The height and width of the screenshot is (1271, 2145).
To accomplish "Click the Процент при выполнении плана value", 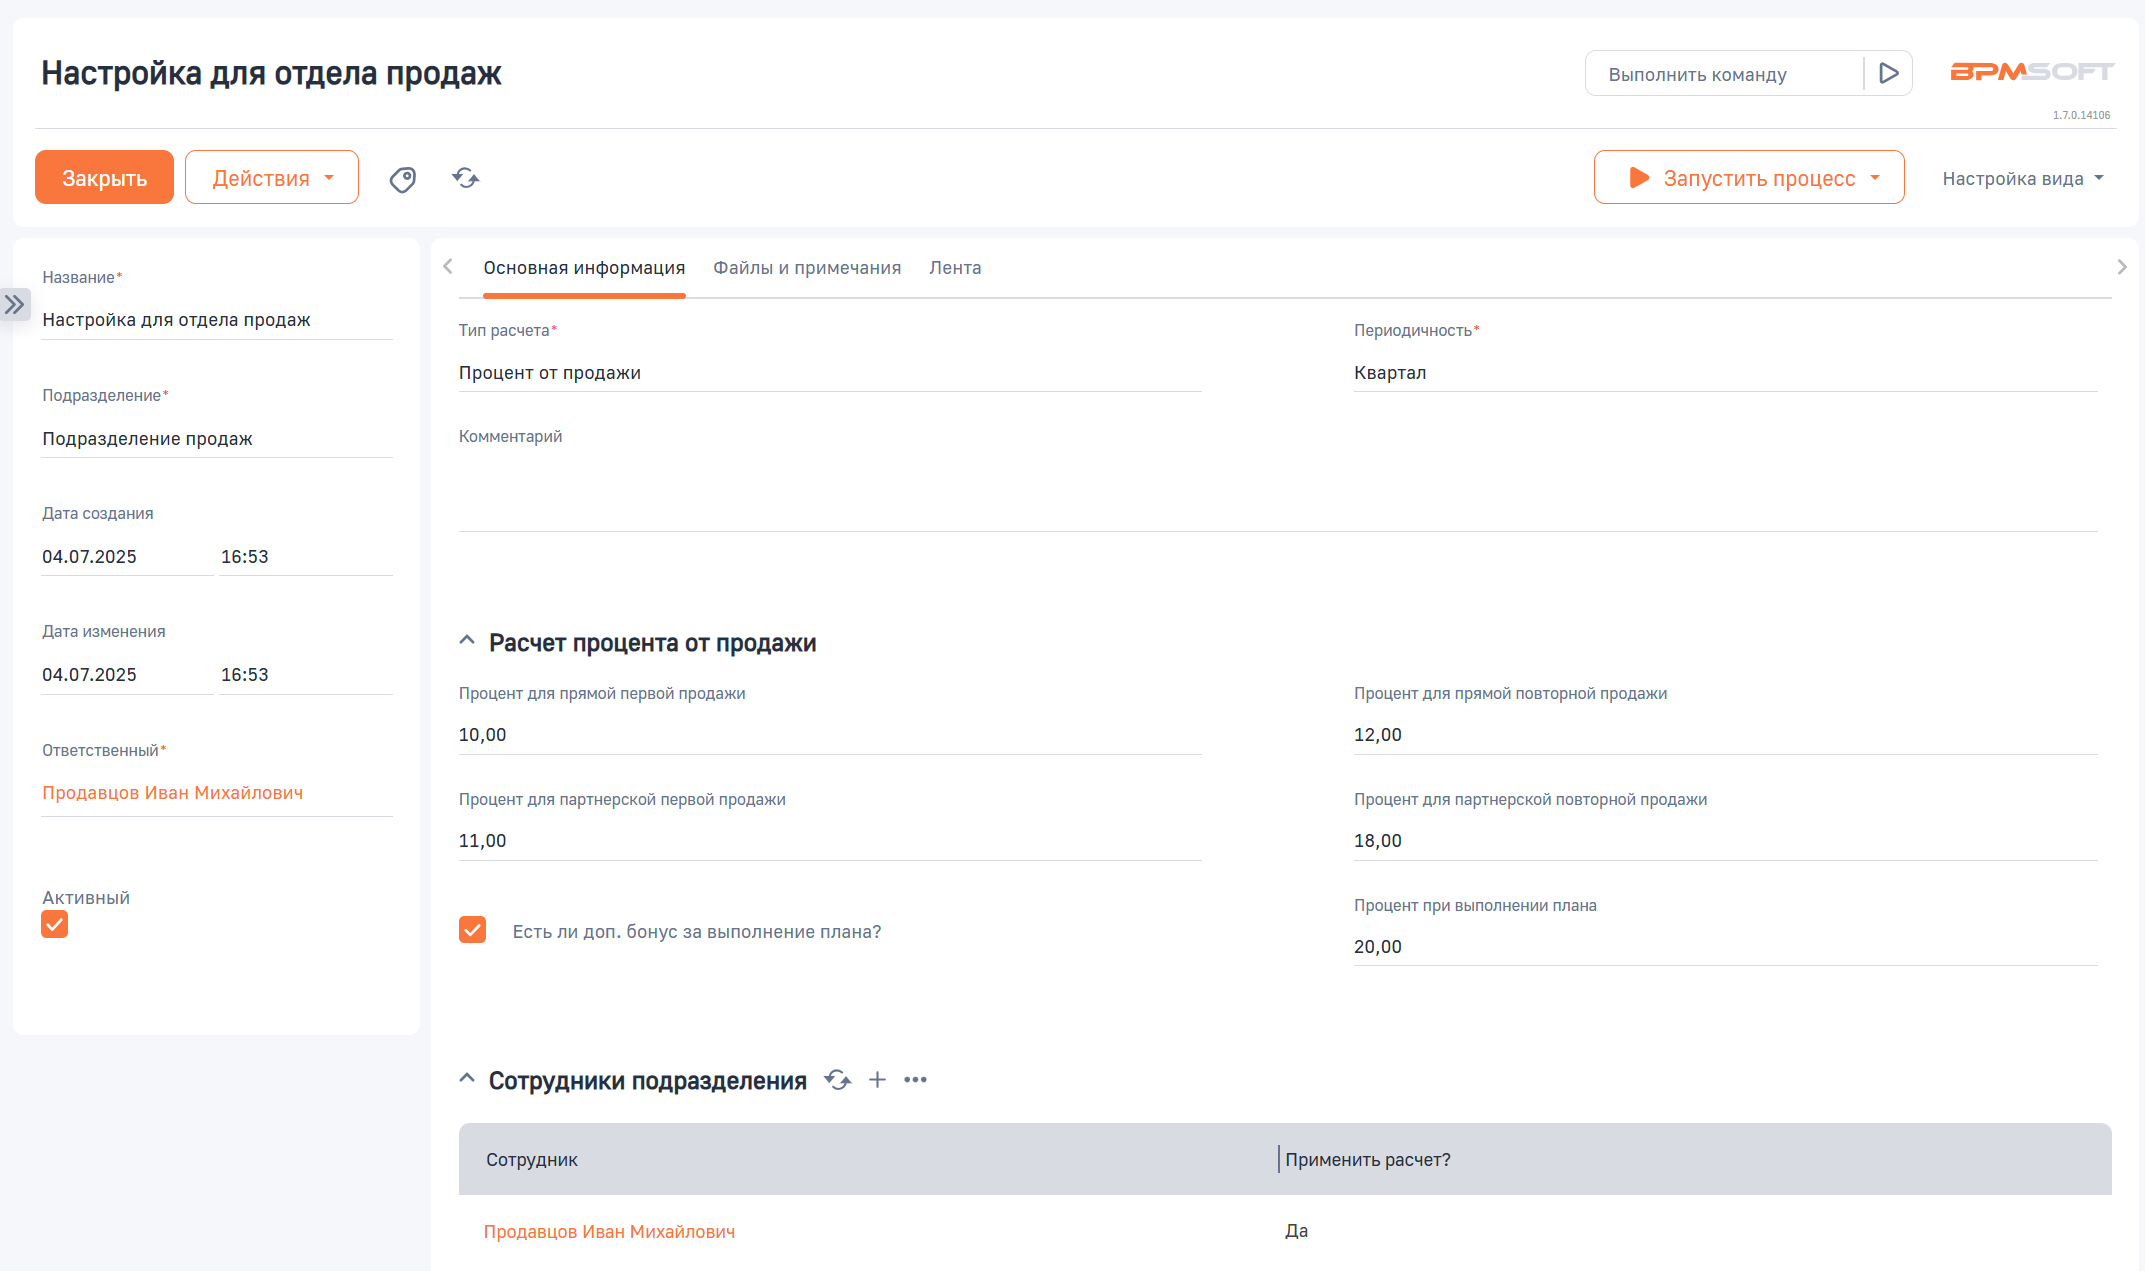I will pos(1725,947).
